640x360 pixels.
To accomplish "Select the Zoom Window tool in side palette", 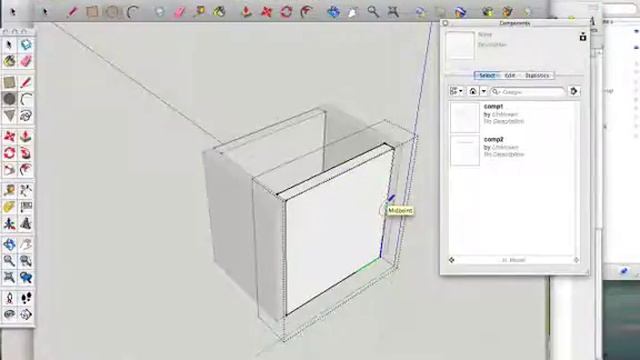I will pos(26,260).
